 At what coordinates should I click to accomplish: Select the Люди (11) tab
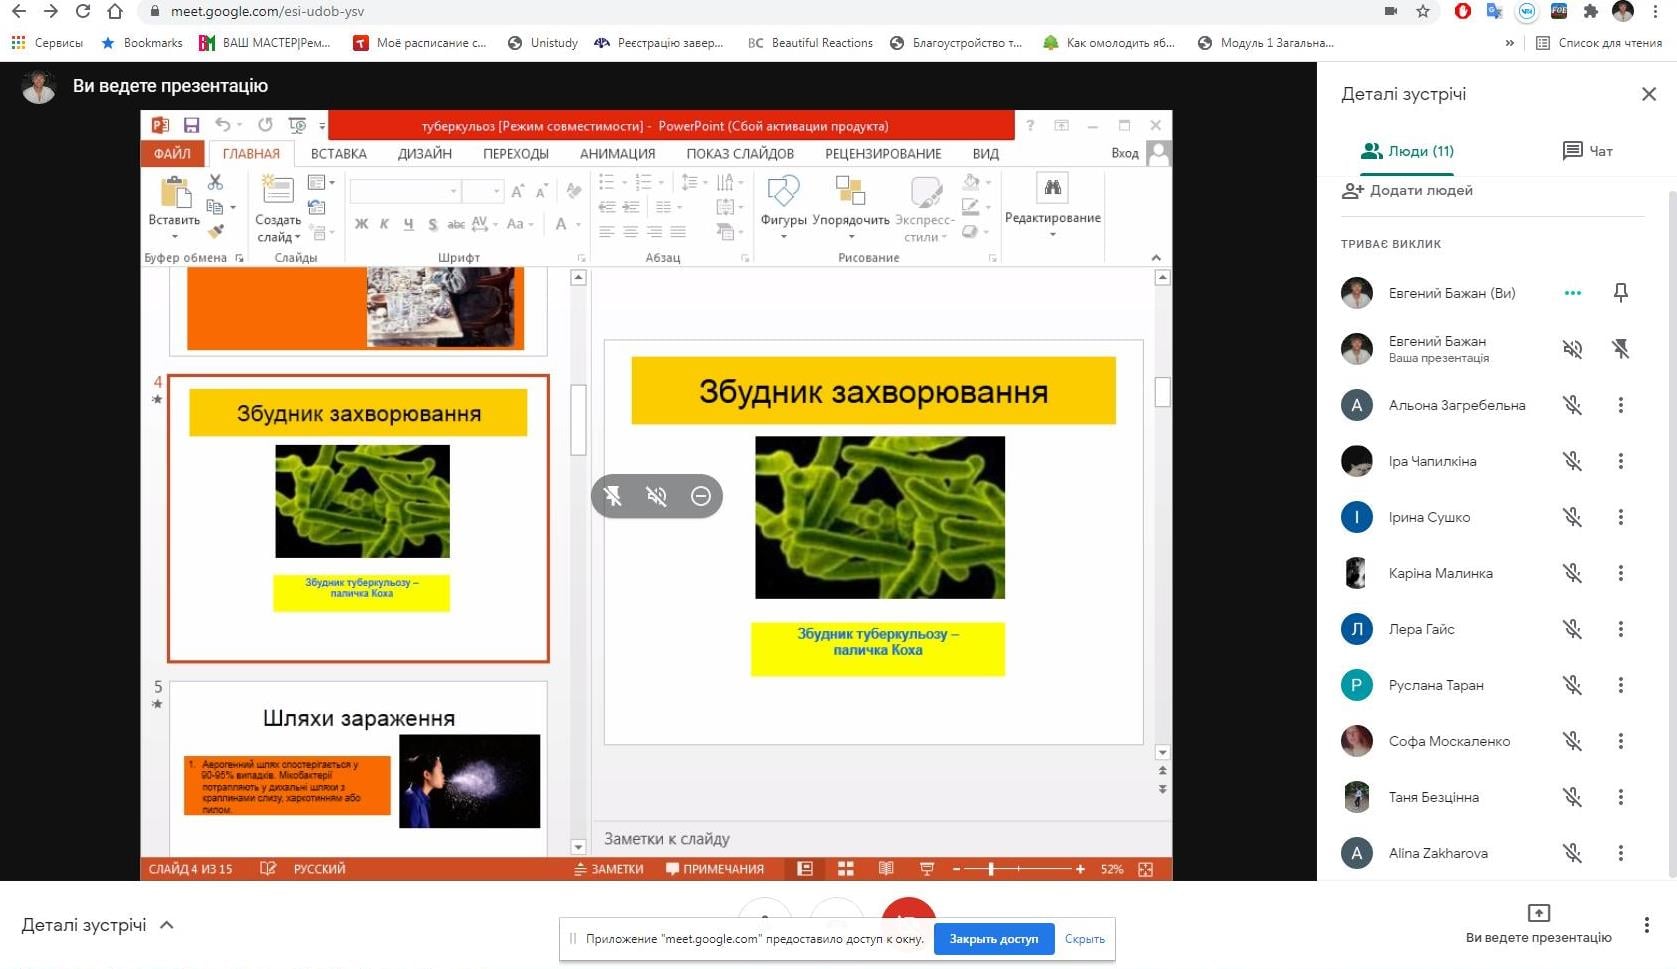(1408, 151)
